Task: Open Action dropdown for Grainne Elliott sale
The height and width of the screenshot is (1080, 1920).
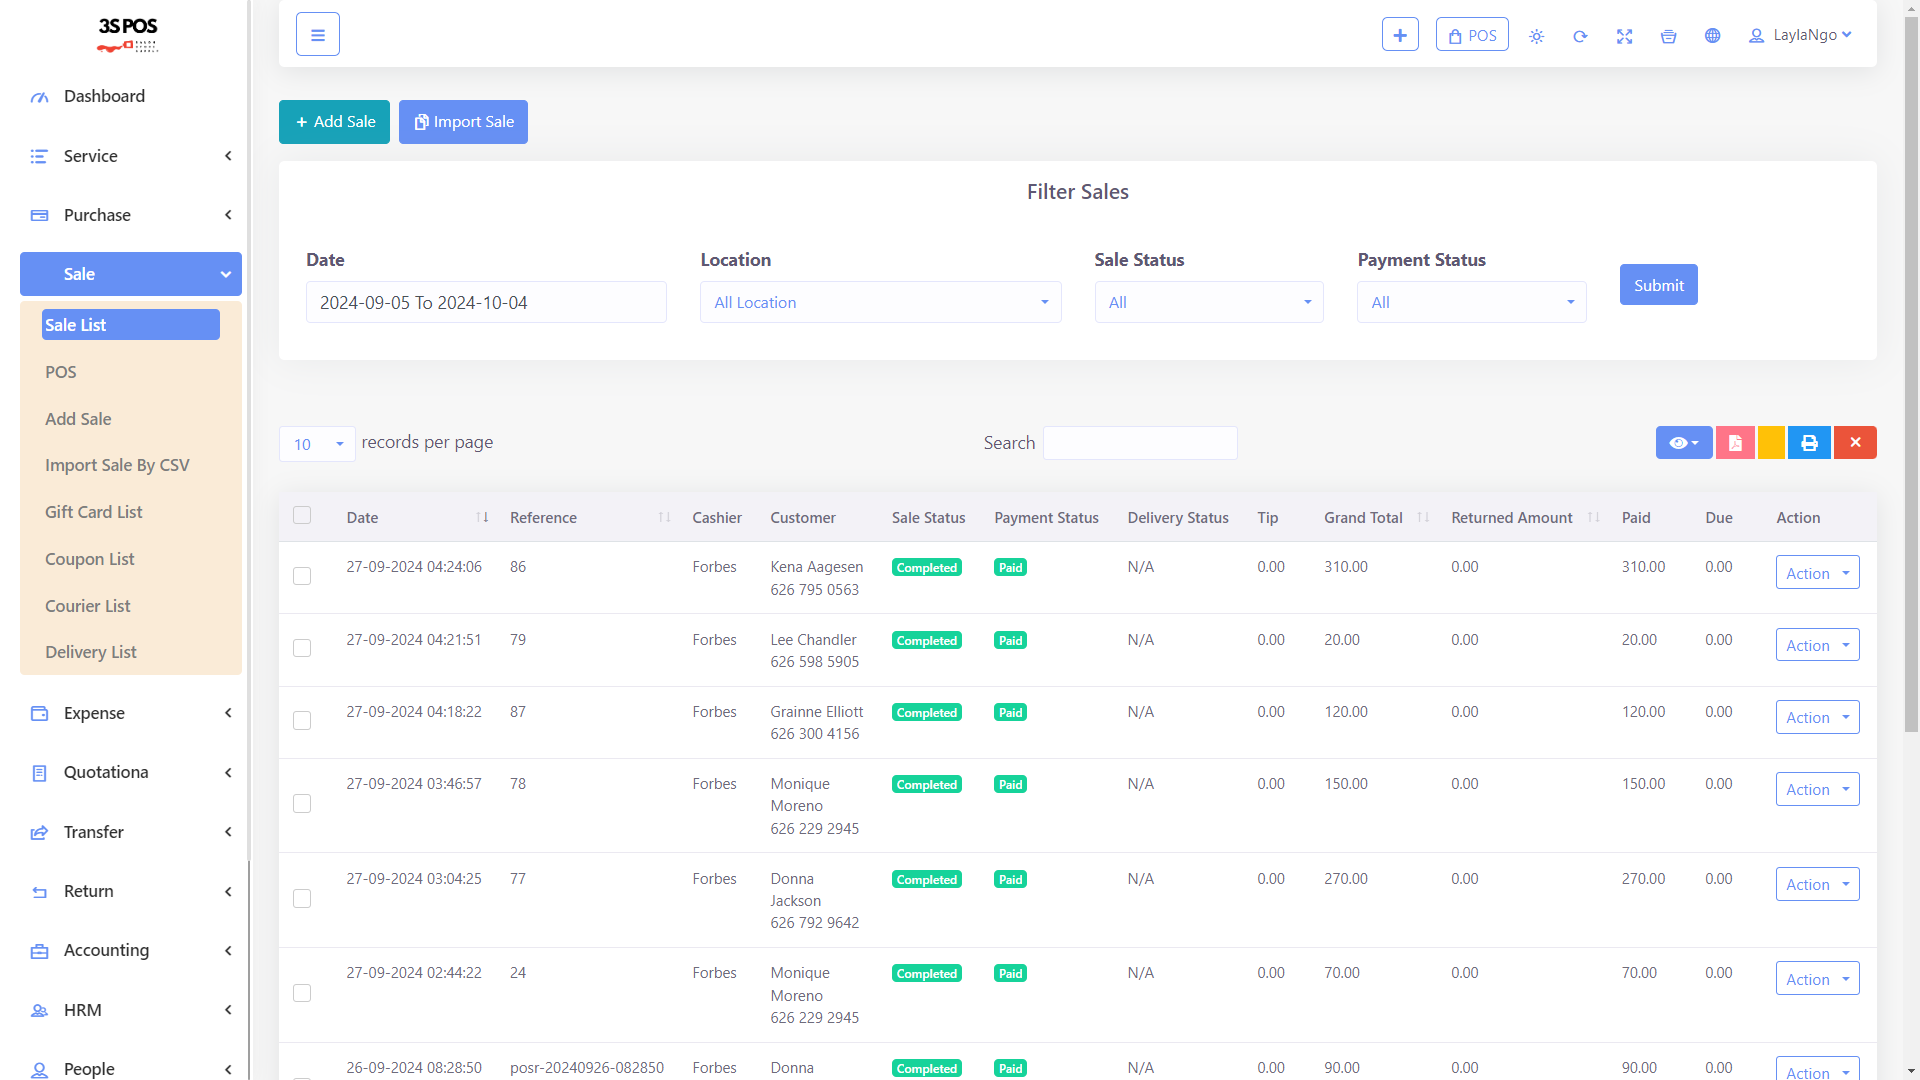Action: (x=1817, y=718)
